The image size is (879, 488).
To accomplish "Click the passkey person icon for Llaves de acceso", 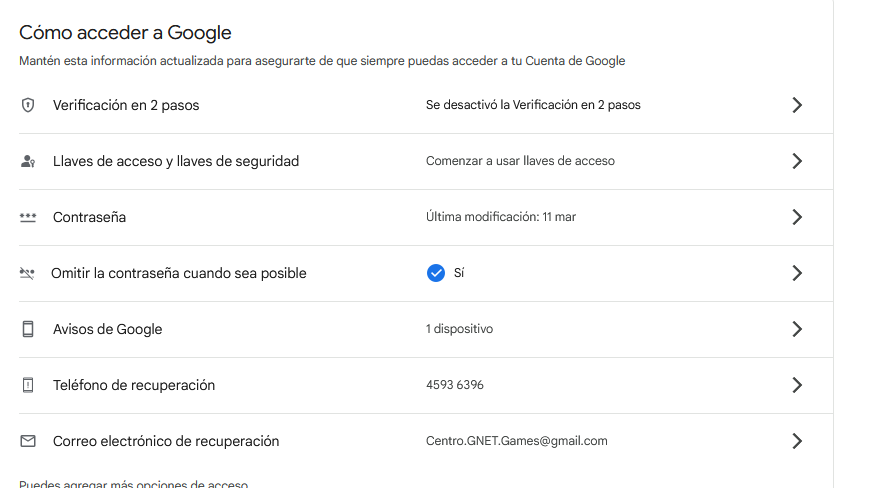I will pyautogui.click(x=28, y=161).
